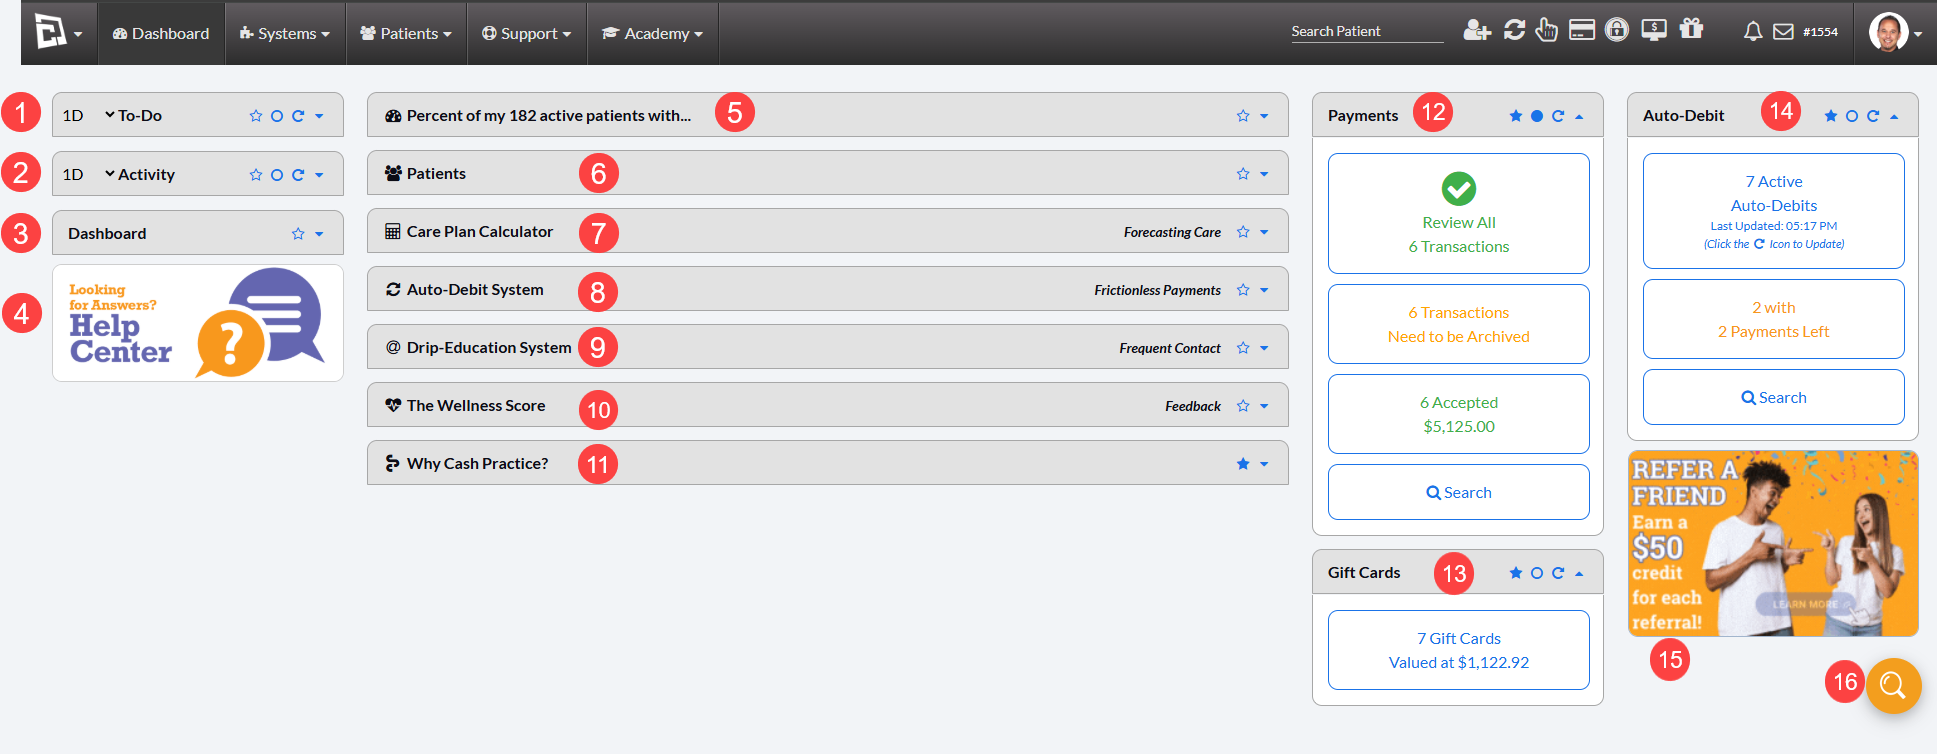Expand The Wellness Score row arrow

(x=1264, y=406)
